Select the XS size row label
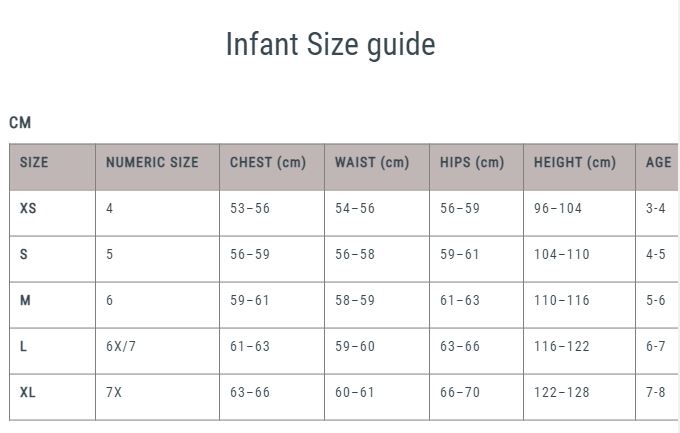 pos(28,208)
